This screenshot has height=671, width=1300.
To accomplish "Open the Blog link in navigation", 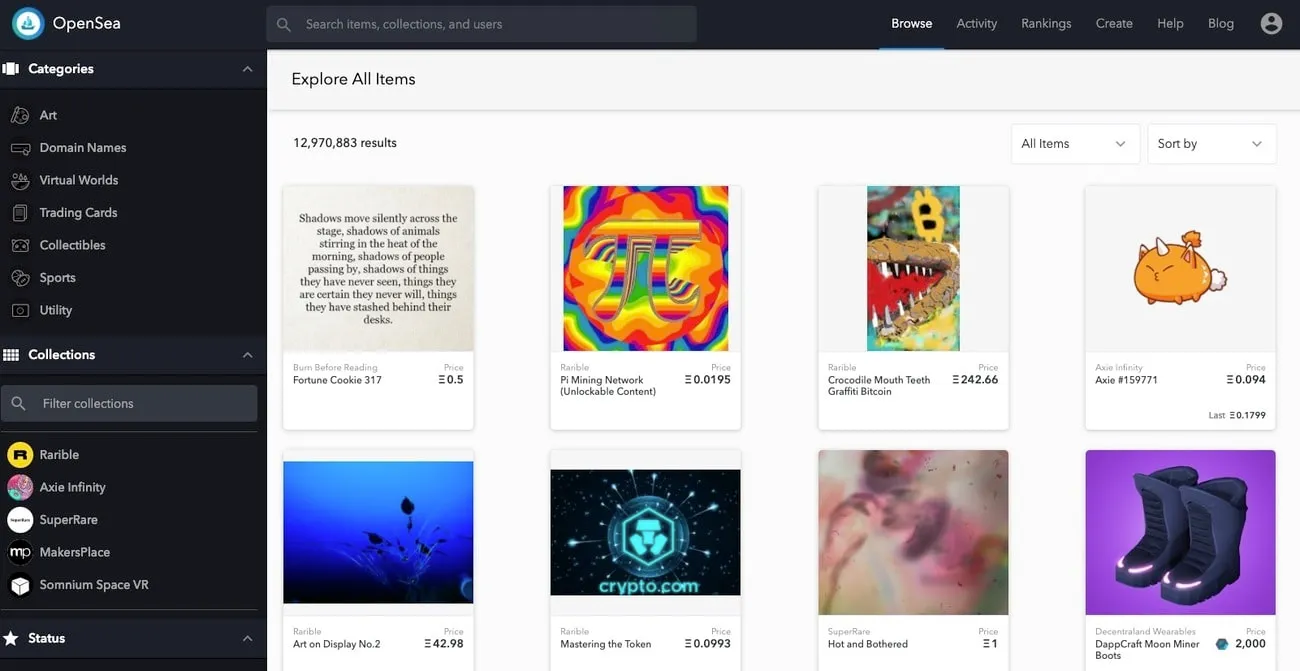I will [1221, 23].
